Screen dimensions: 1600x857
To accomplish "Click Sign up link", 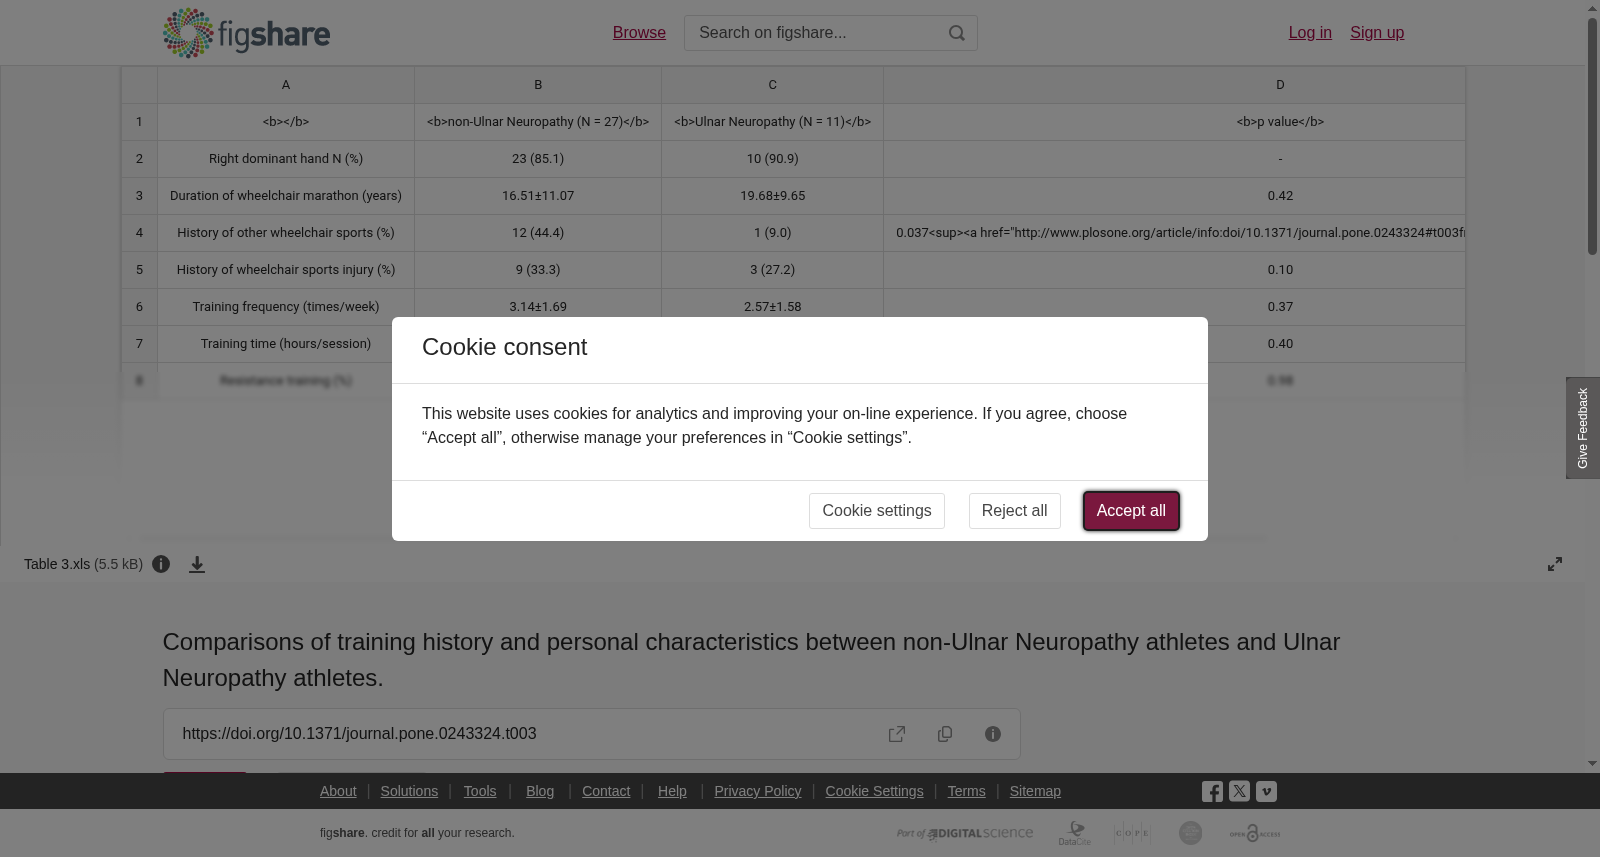I will [x=1377, y=33].
